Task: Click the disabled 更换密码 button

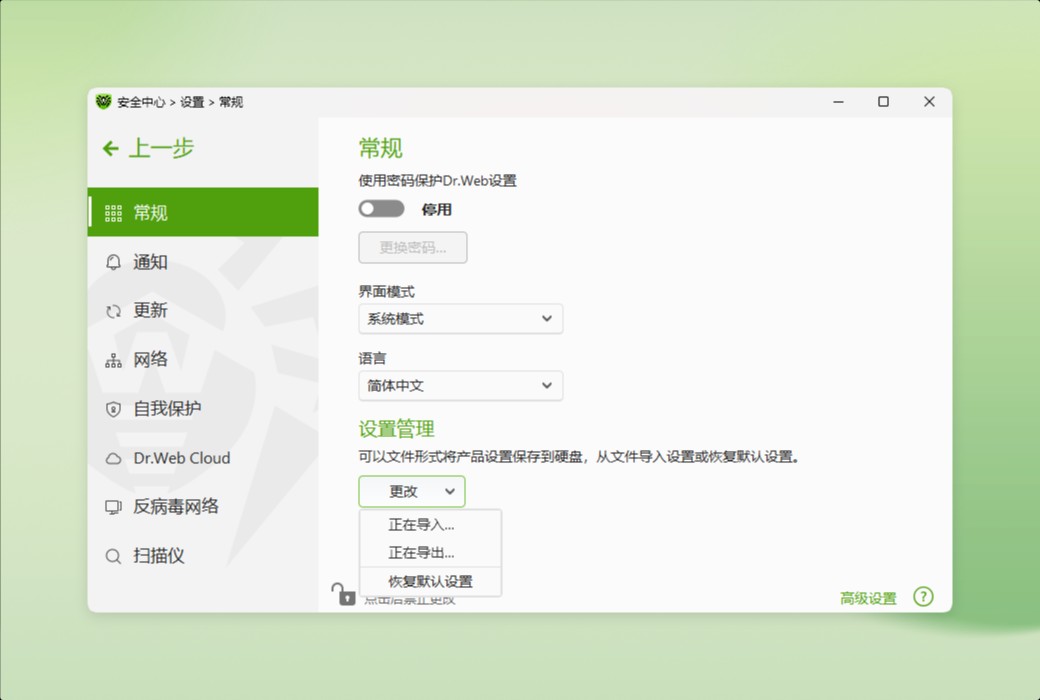Action: pyautogui.click(x=412, y=247)
